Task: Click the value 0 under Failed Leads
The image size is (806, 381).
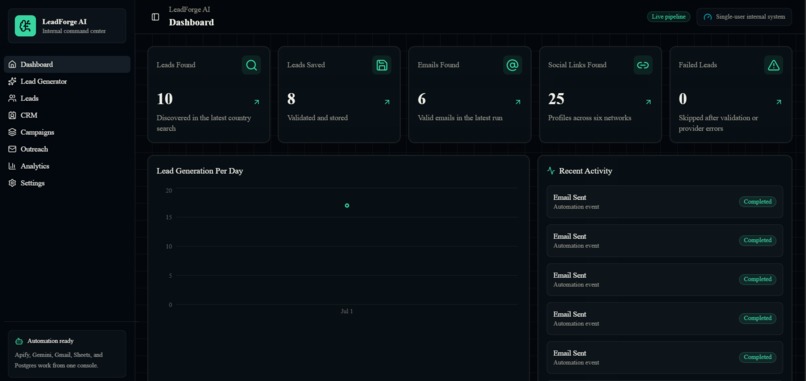Action: [683, 99]
